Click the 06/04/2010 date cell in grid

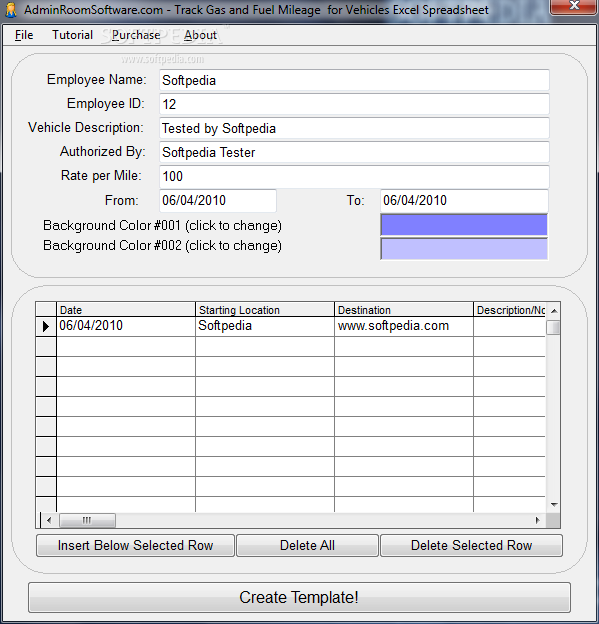[x=126, y=326]
